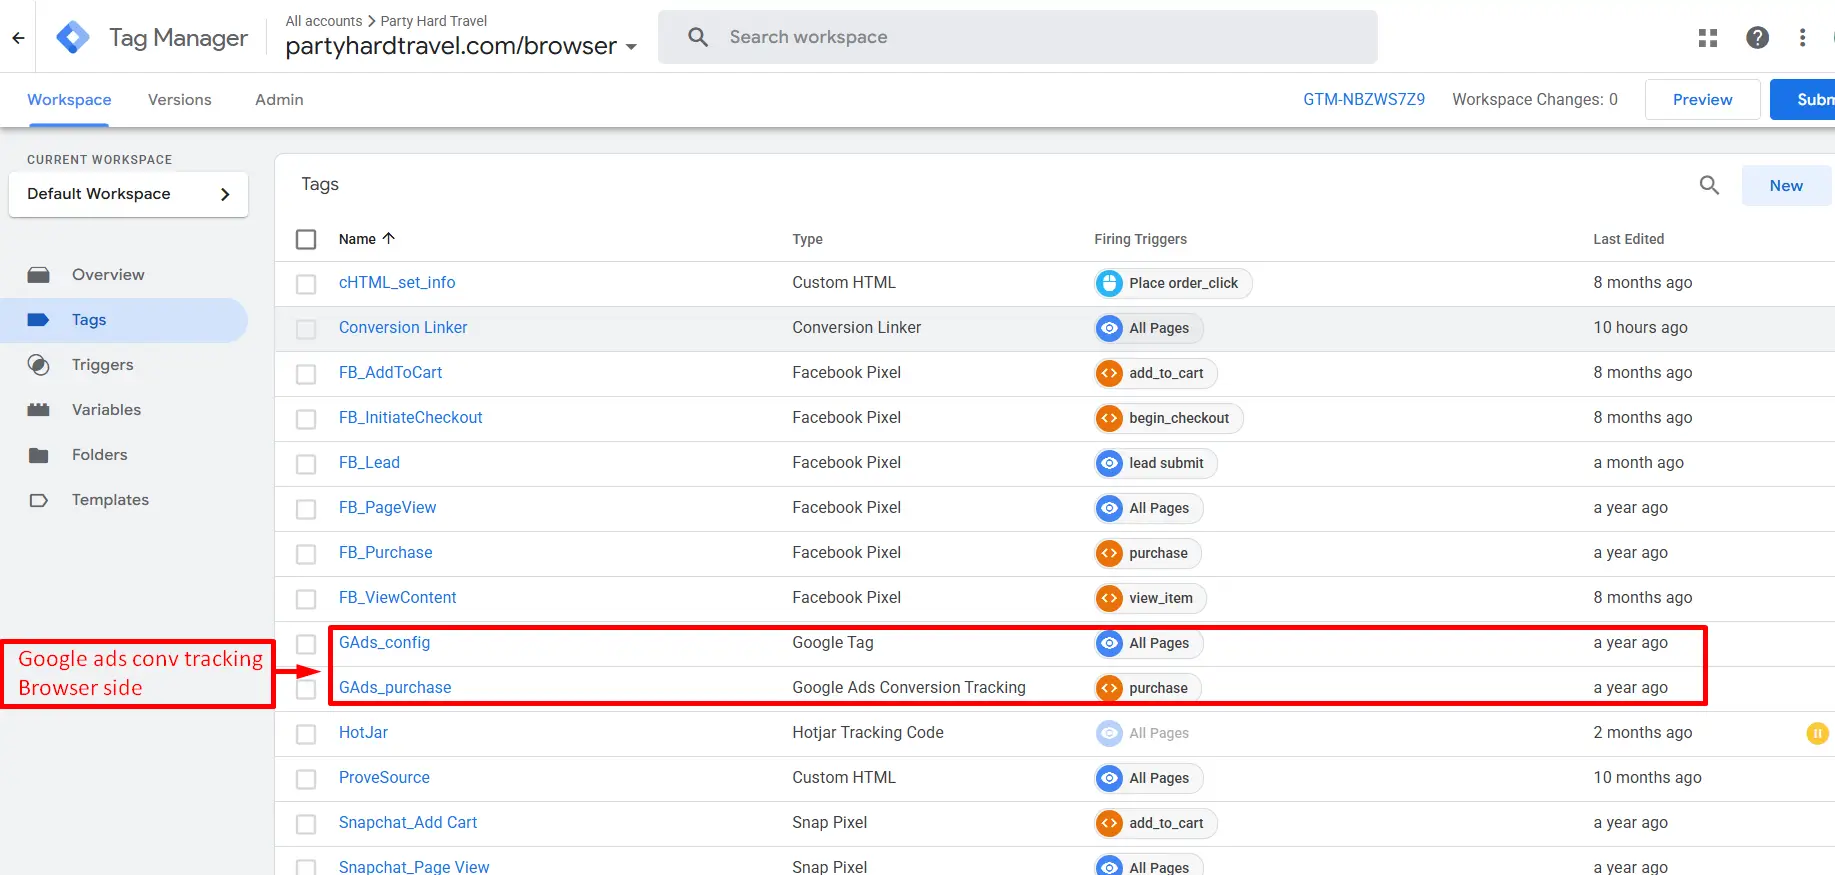
Task: Open the GAds_purchase tag link
Action: click(395, 688)
